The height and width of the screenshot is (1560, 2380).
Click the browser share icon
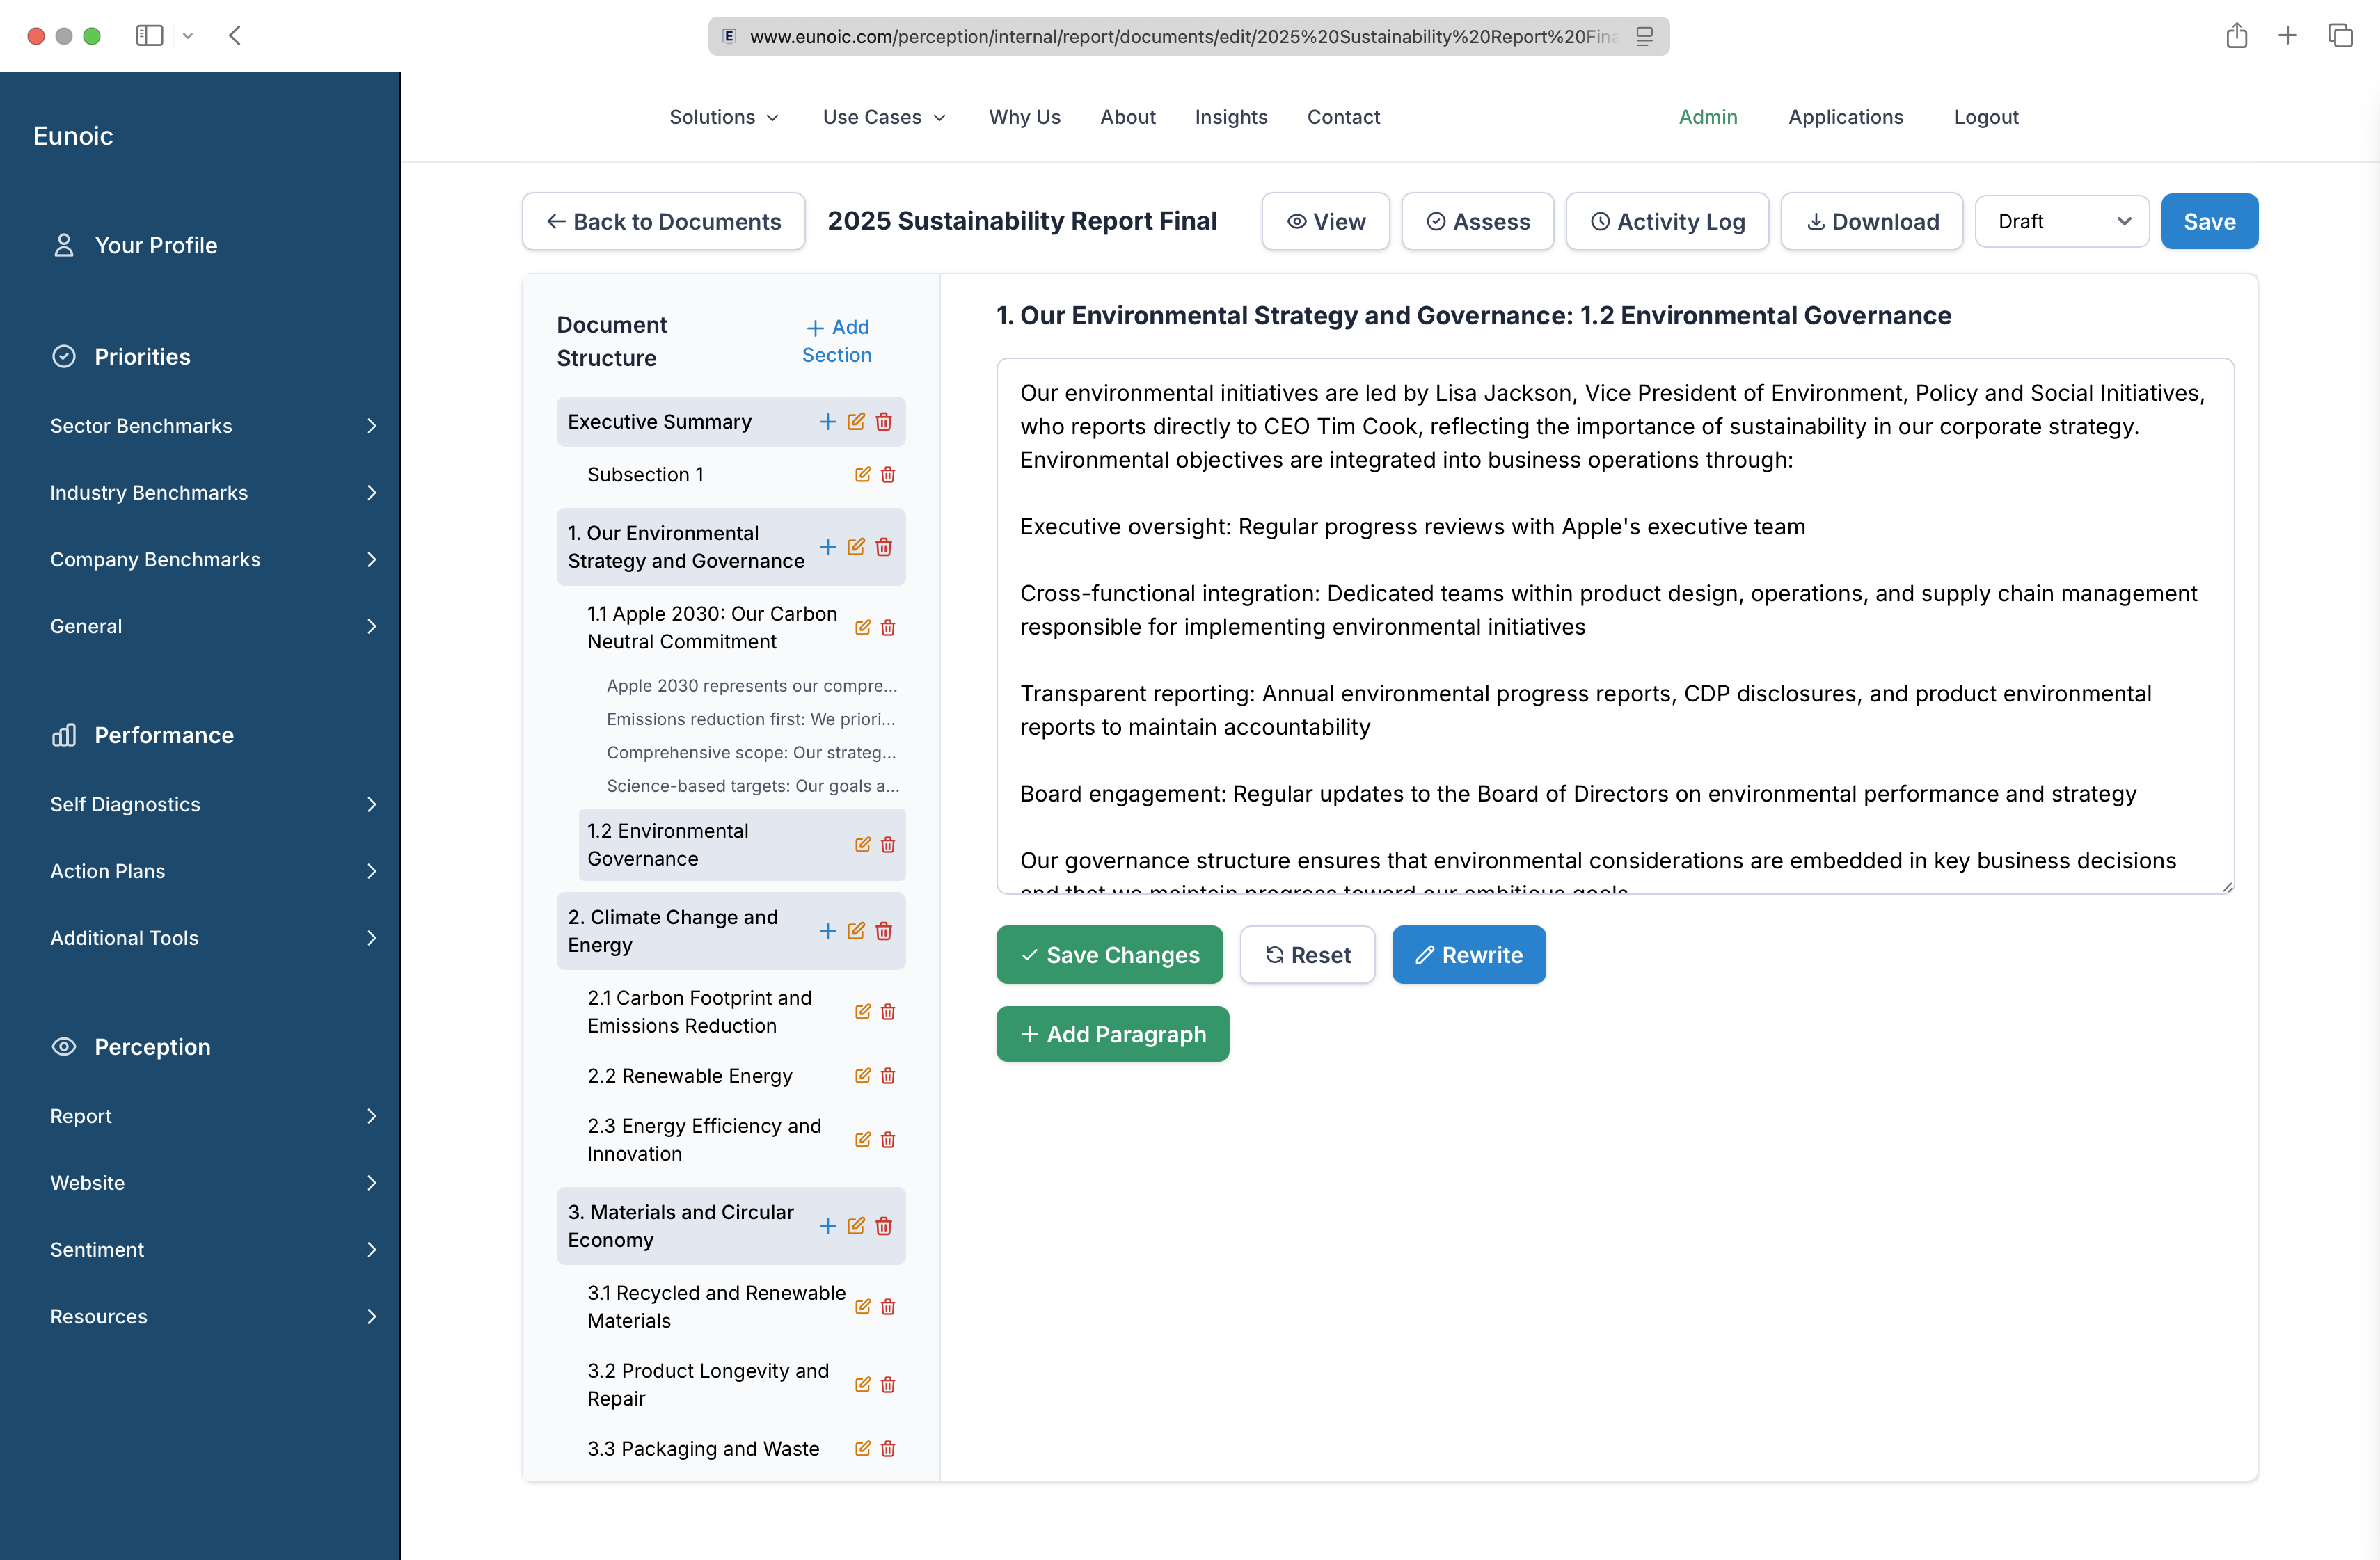[2237, 36]
